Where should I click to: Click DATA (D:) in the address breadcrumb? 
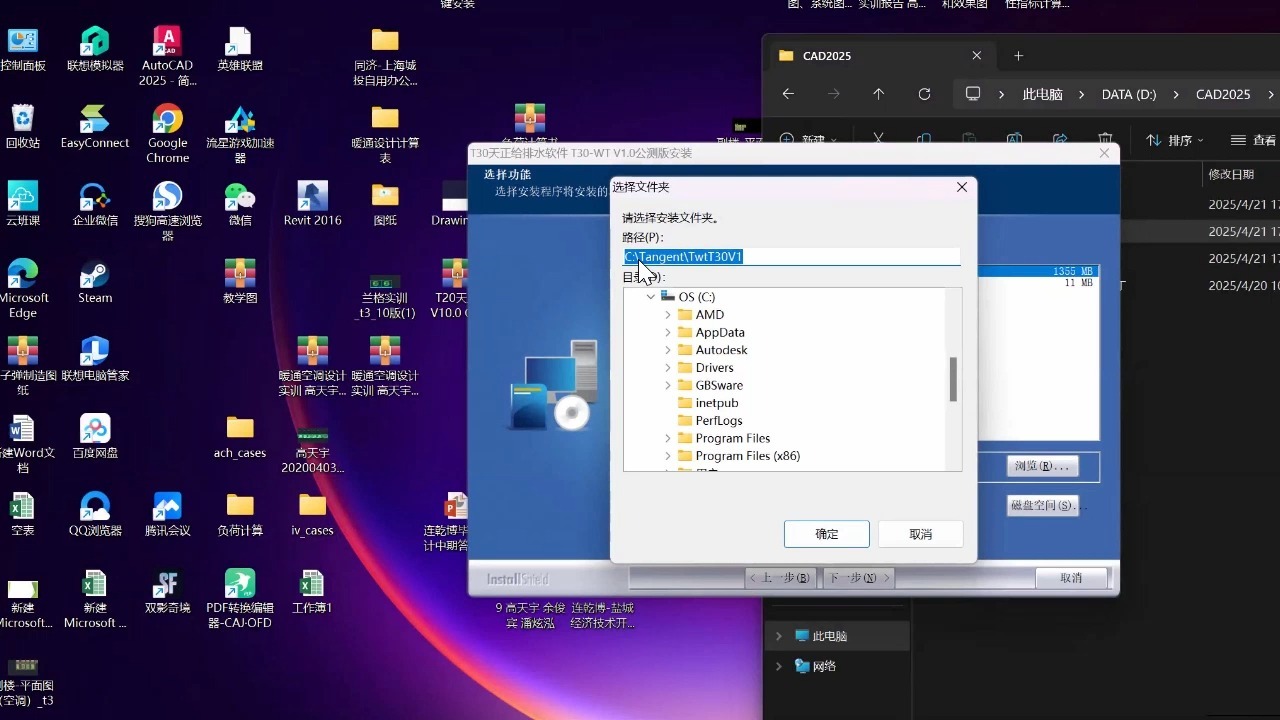(x=1129, y=94)
